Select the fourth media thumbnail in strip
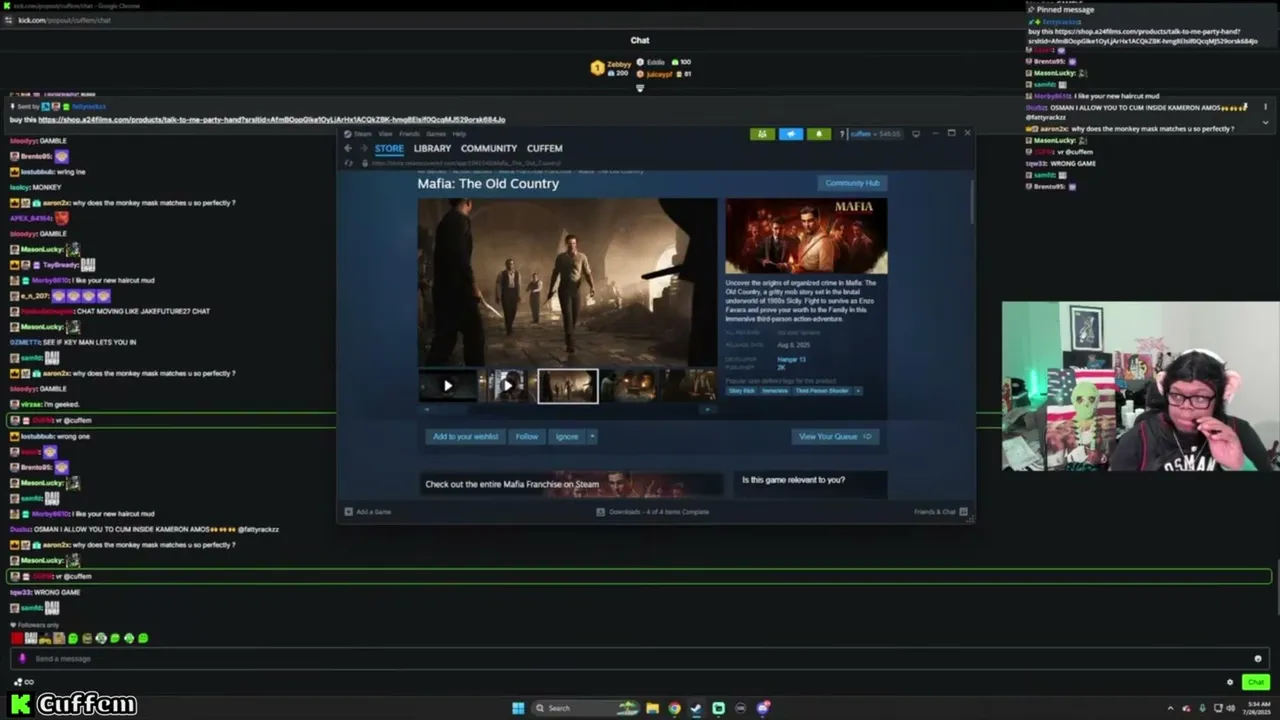Screen dimensions: 1280x720 pos(628,386)
